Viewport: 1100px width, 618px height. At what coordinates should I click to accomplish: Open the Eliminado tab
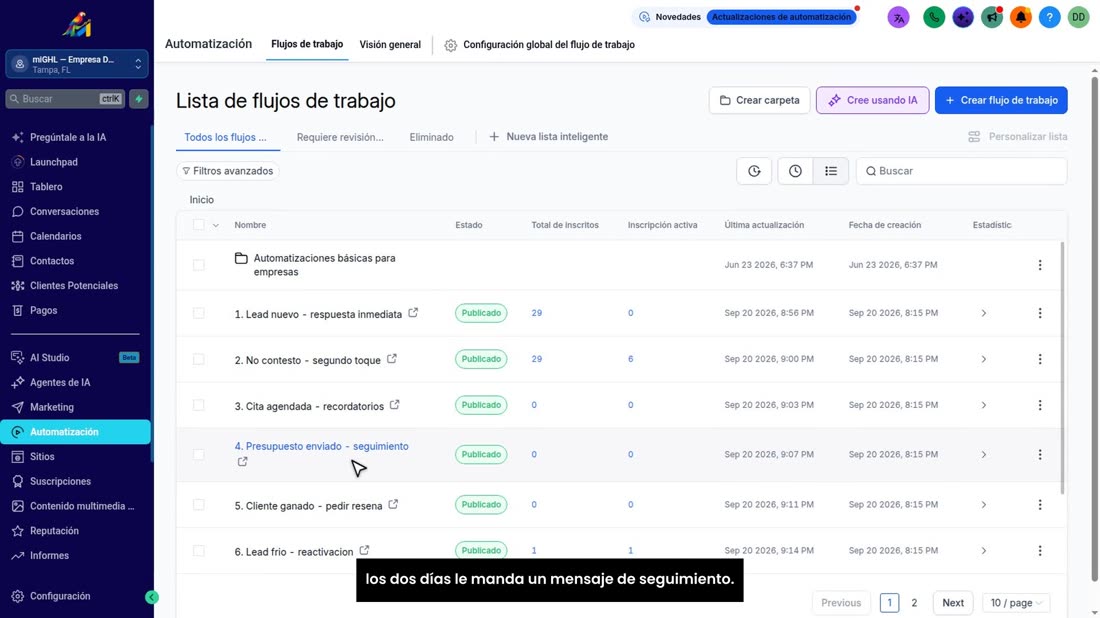431,137
